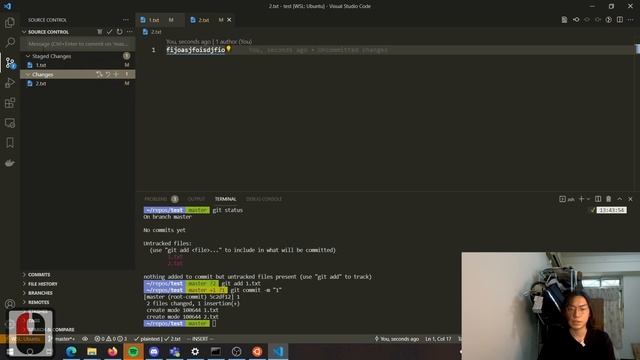Switch to the Output panel tab

pos(196,199)
